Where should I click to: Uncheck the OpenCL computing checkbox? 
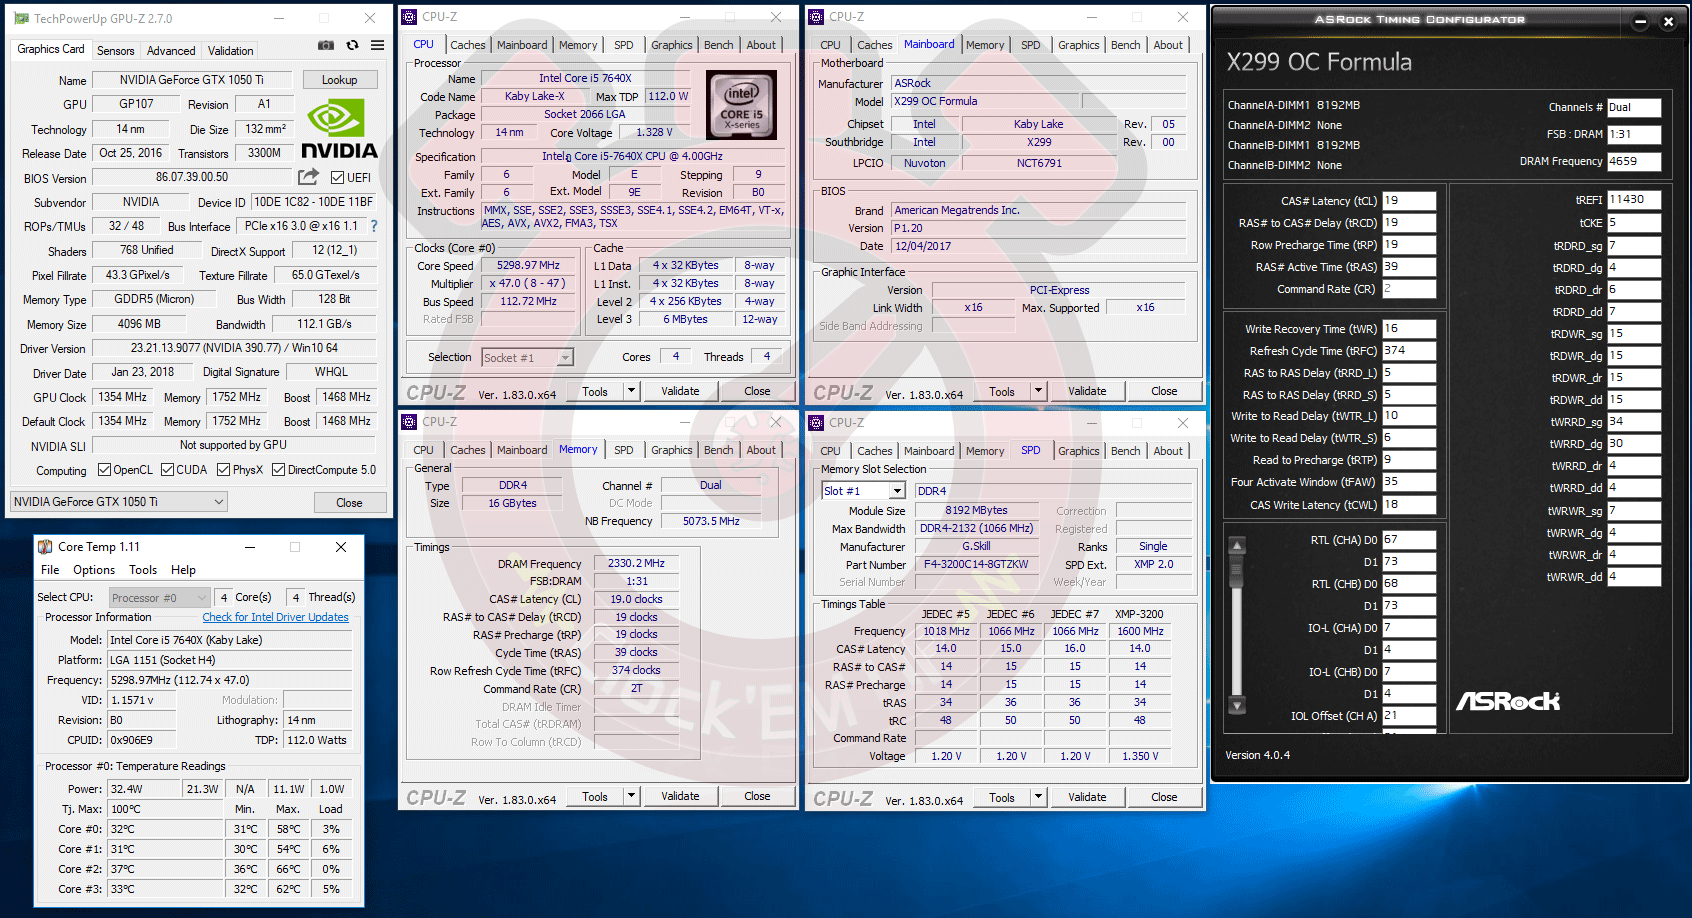pyautogui.click(x=104, y=470)
